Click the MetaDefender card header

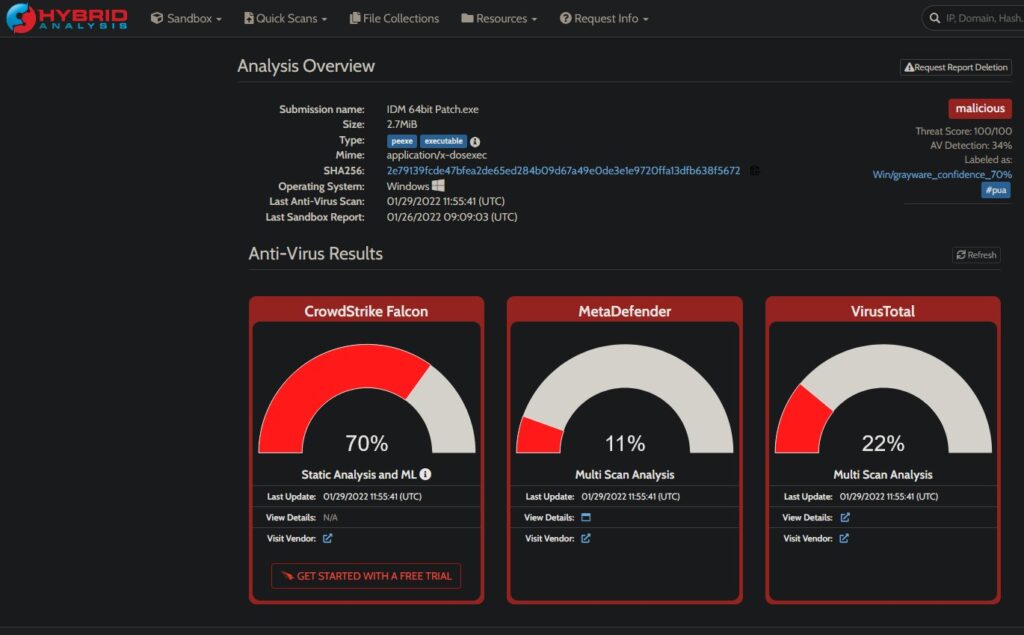point(624,311)
